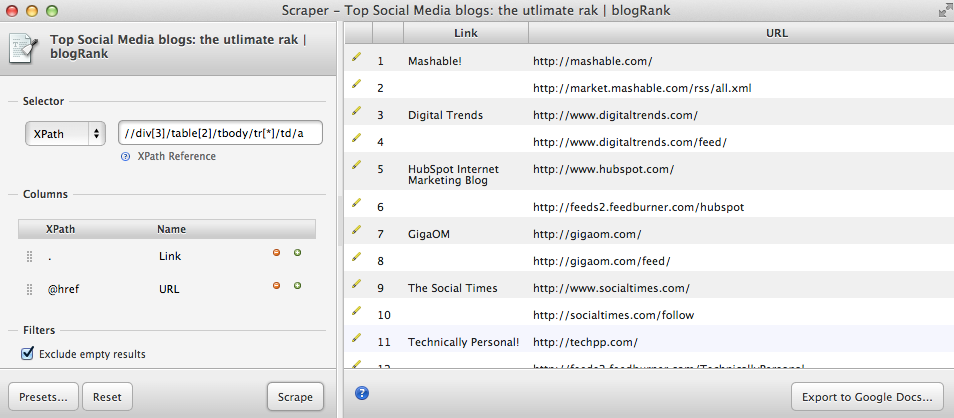Click URL cell 'http://mashable.com/'
Viewport: 954px width, 418px height.
[x=593, y=61]
